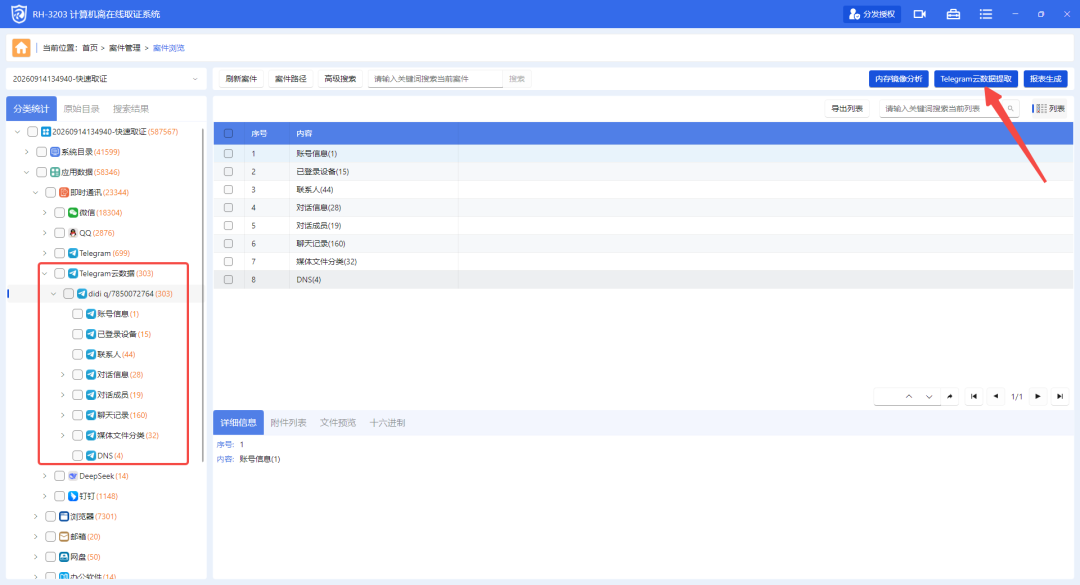1080x585 pixels.
Task: Switch to the 十六进制 tab
Action: [387, 423]
